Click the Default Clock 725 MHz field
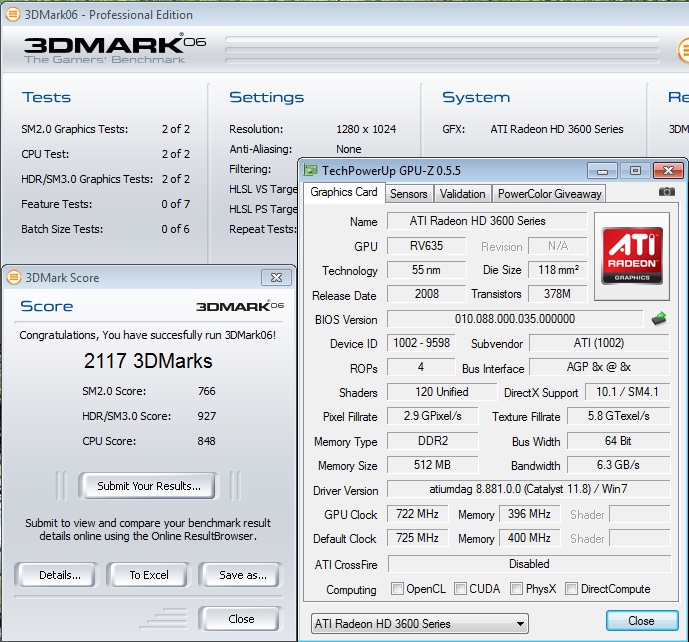Screen dimensions: 689x642 click(x=417, y=538)
